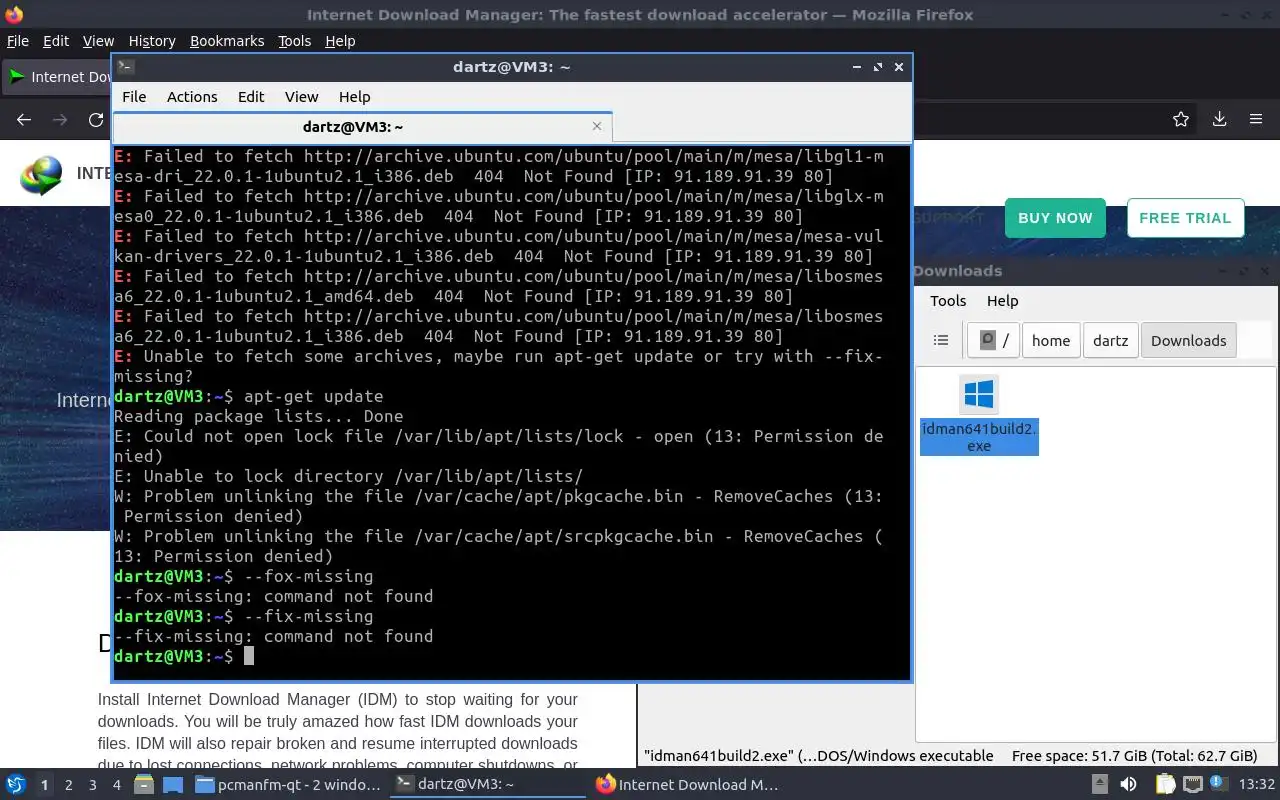Go to dartz folder in path bar
Viewport: 1280px width, 800px height.
click(x=1110, y=340)
